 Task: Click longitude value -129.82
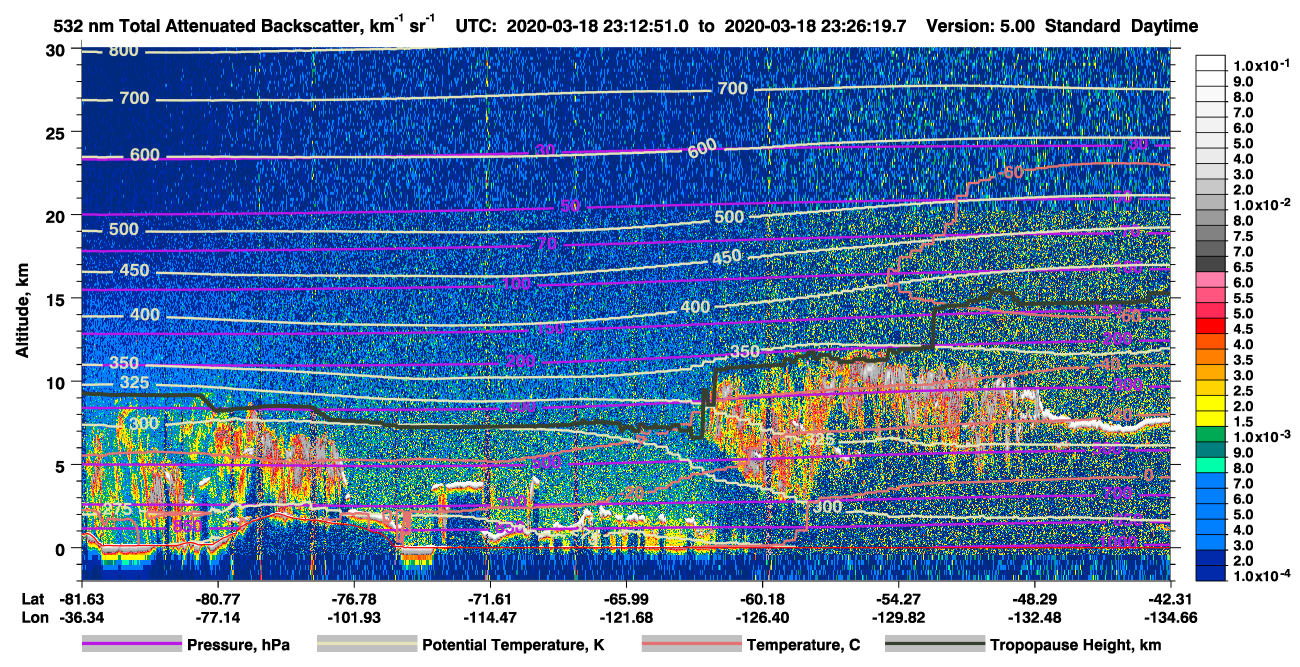tap(897, 616)
